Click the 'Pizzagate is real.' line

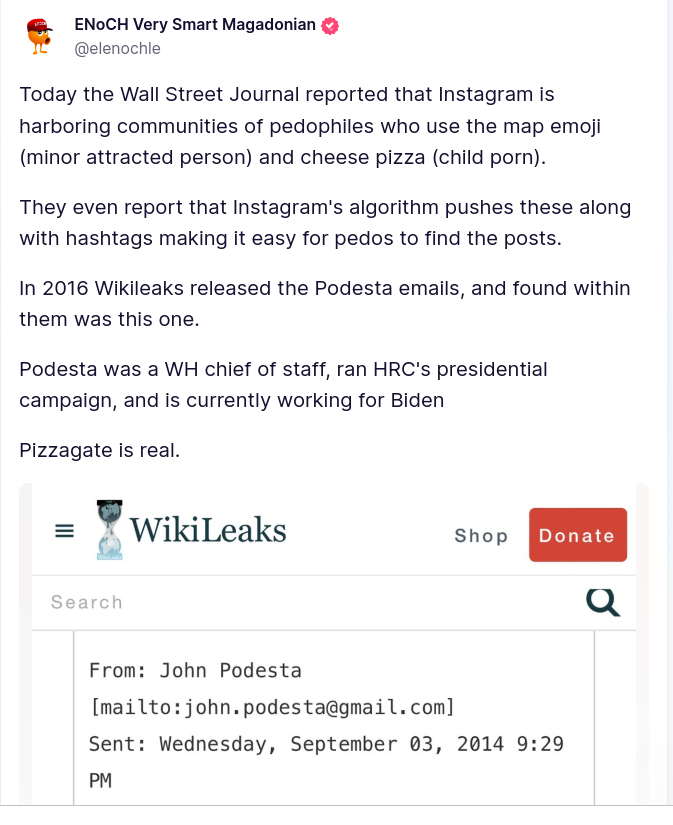tap(100, 450)
